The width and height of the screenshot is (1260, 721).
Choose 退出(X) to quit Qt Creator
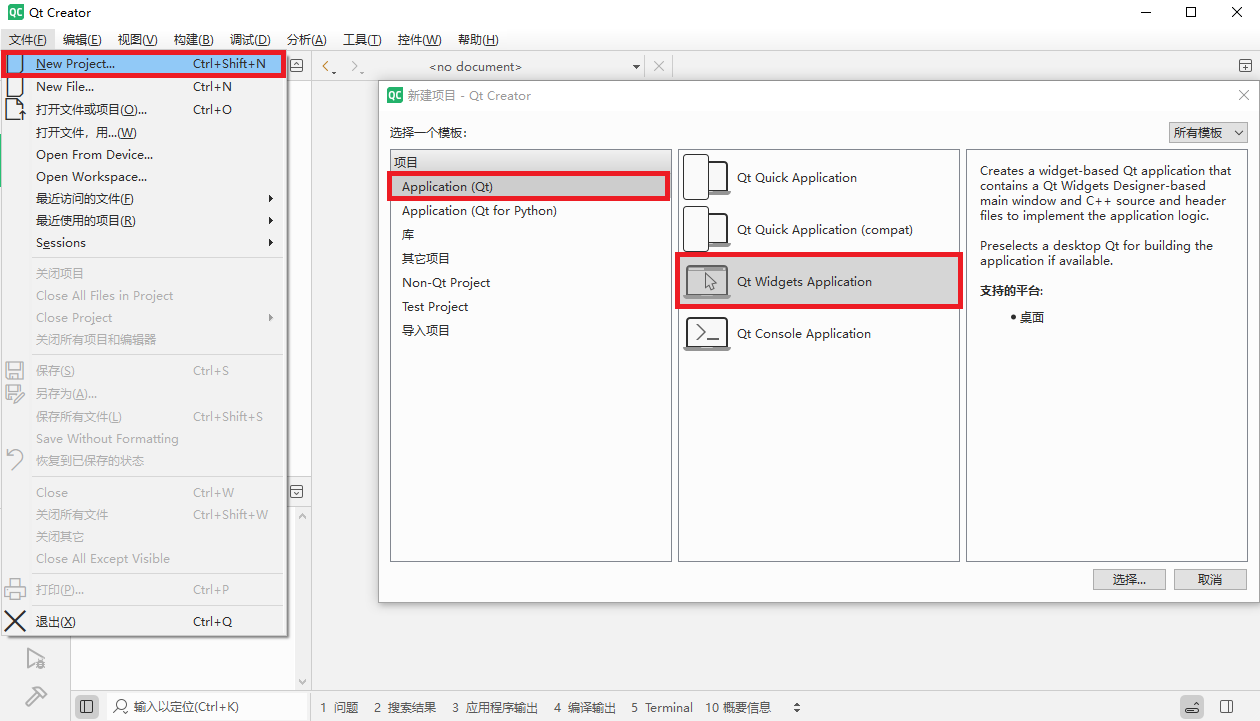[144, 621]
